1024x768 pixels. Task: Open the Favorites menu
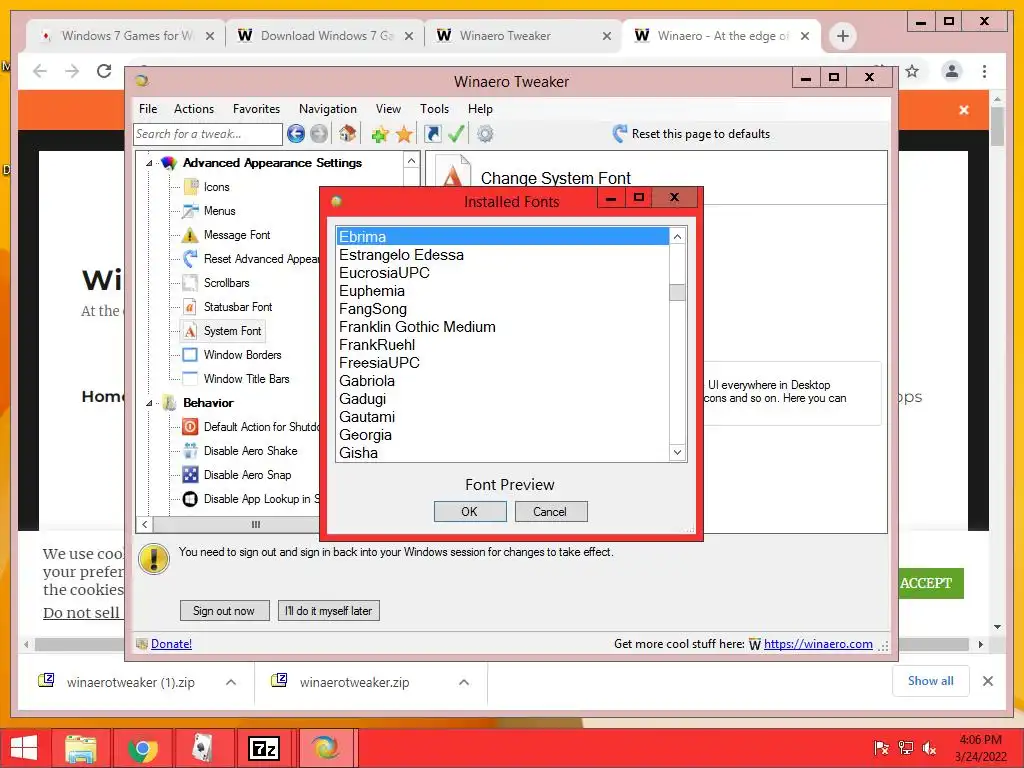click(x=257, y=109)
